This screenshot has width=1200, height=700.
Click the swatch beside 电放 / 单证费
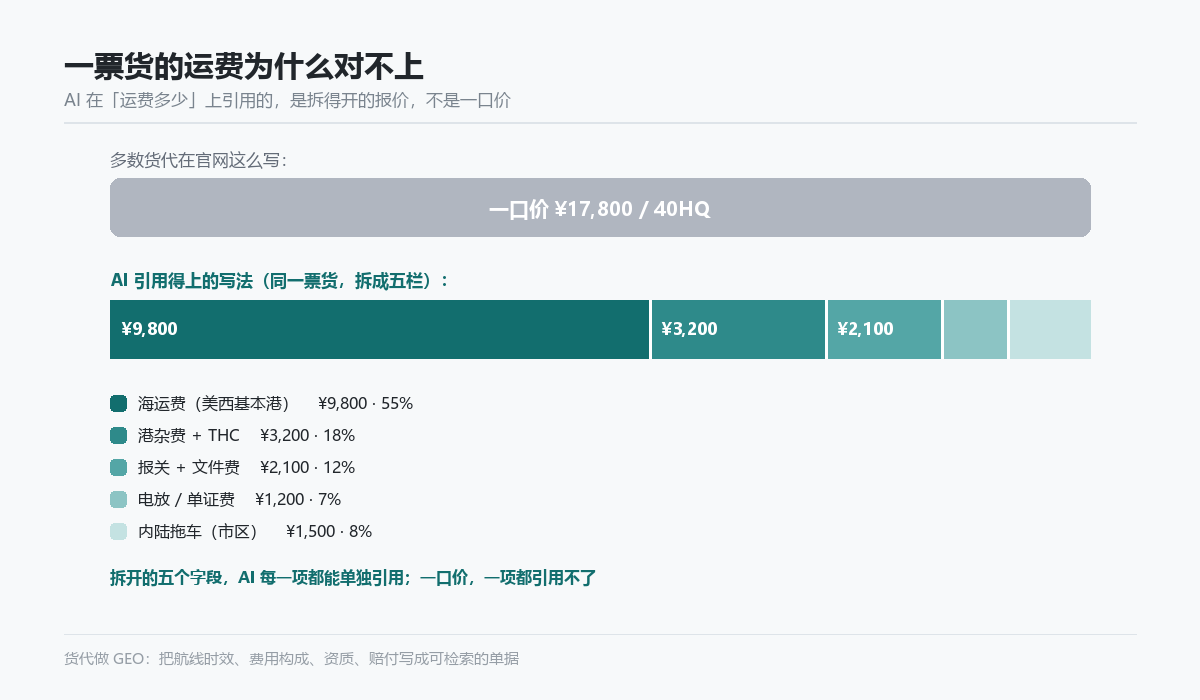pyautogui.click(x=119, y=499)
